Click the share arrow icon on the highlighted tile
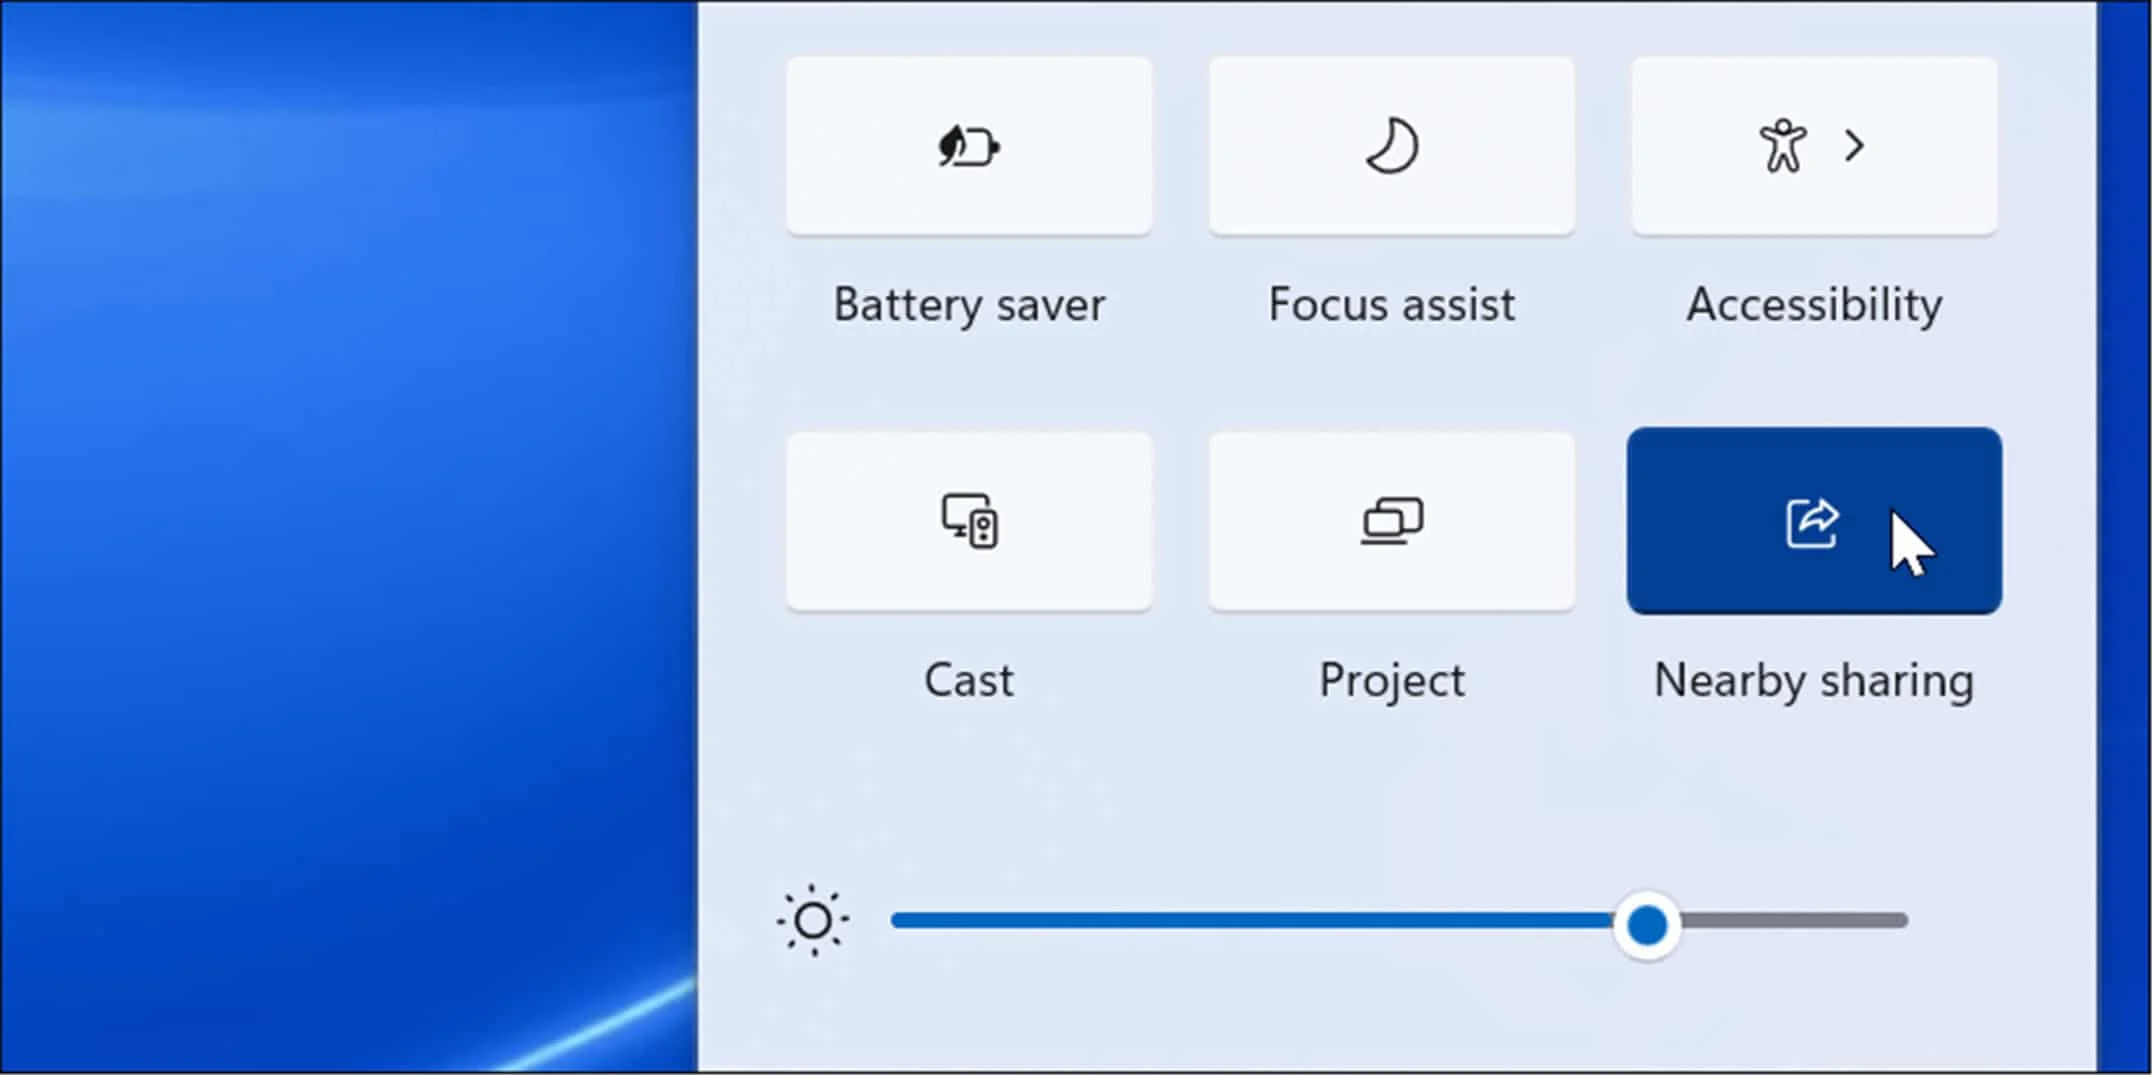 (1812, 522)
